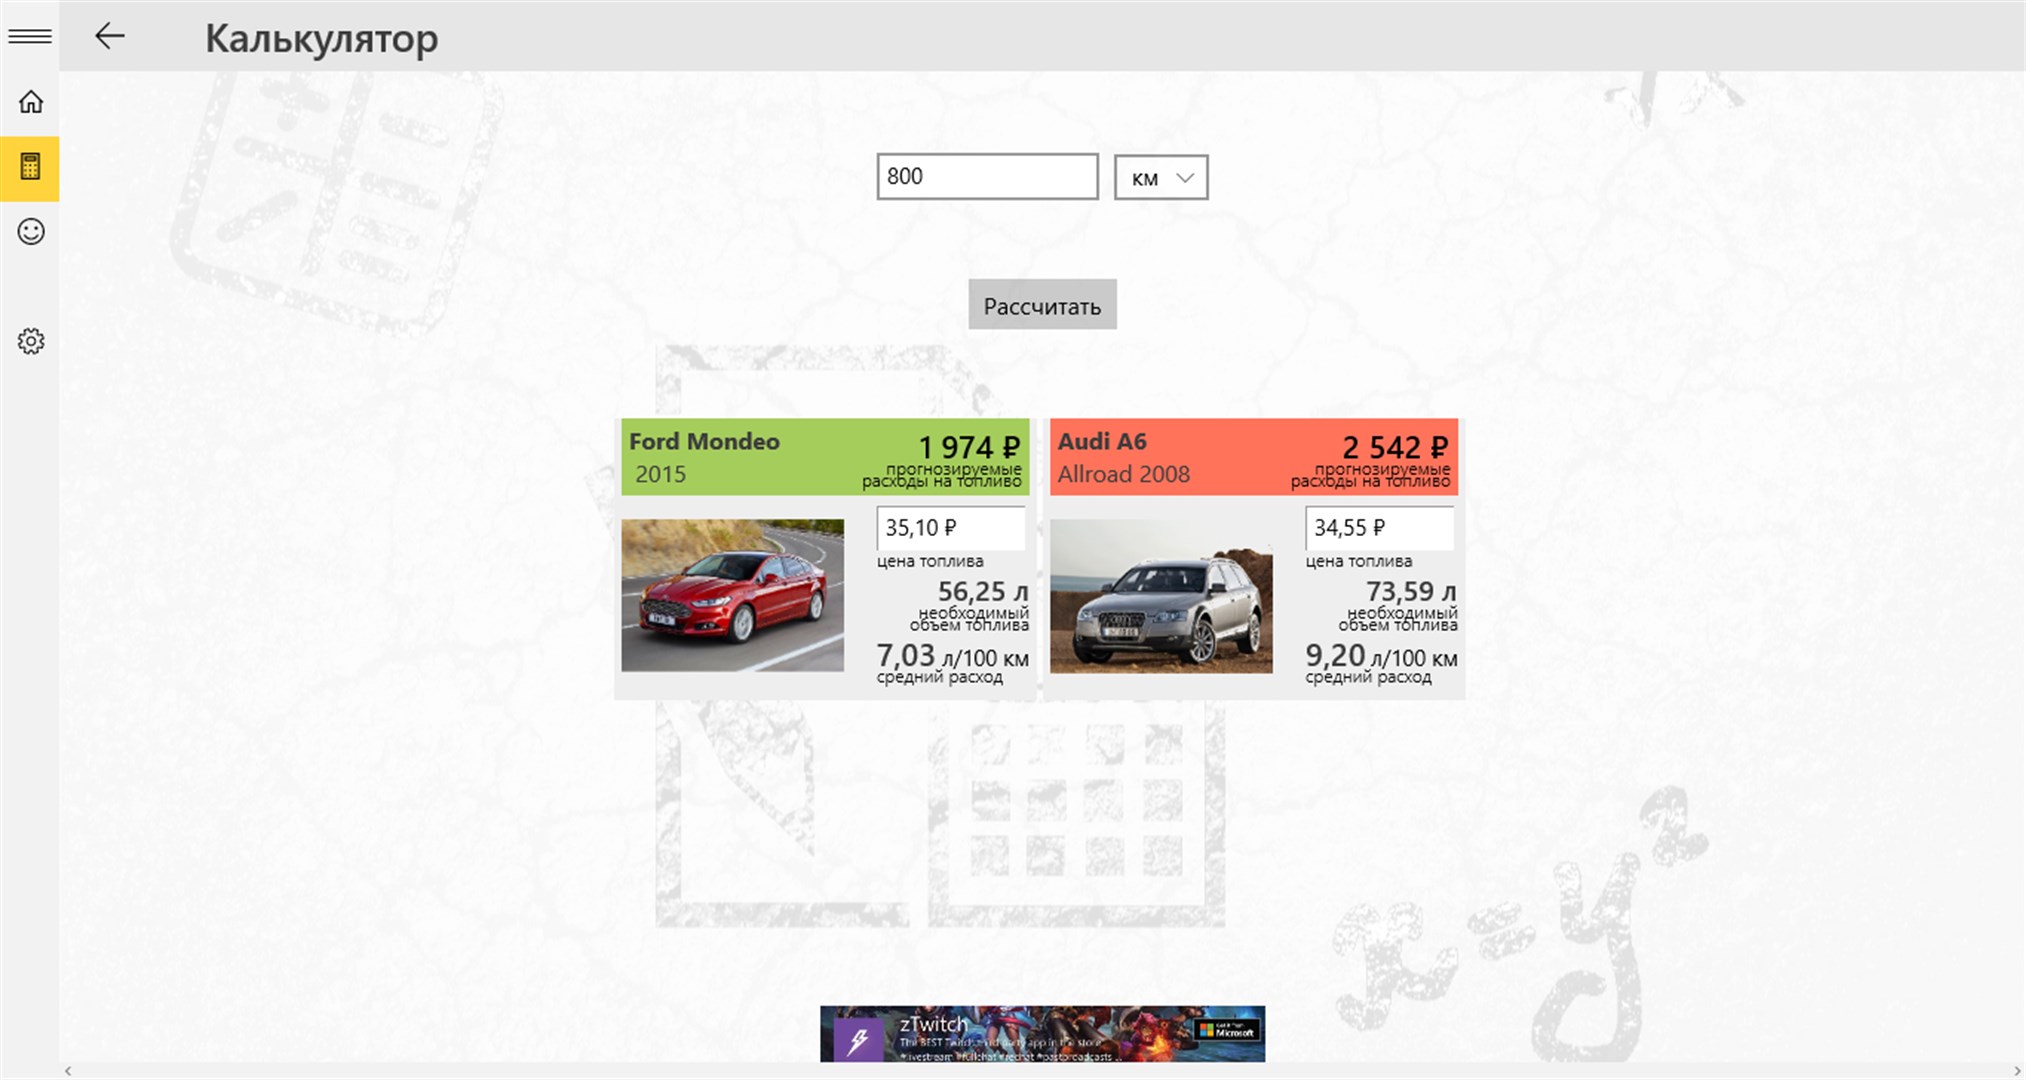Open the hamburger menu
Viewport: 2026px width, 1080px height.
pyautogui.click(x=30, y=37)
